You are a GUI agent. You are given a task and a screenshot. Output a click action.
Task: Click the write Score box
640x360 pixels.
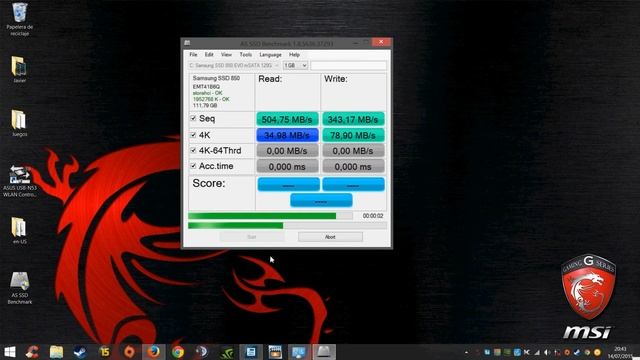pyautogui.click(x=353, y=184)
